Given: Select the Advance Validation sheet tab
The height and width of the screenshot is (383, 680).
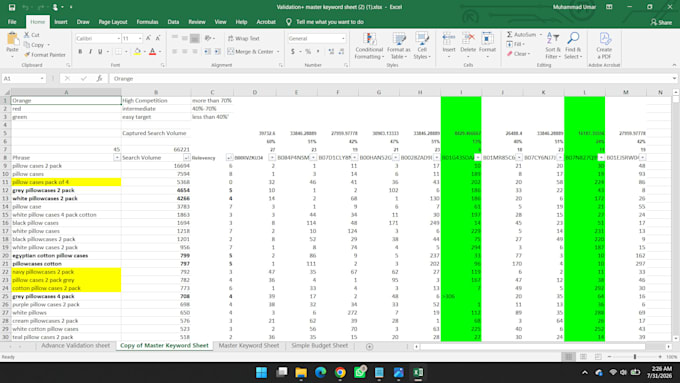Looking at the screenshot, I should pyautogui.click(x=75, y=346).
